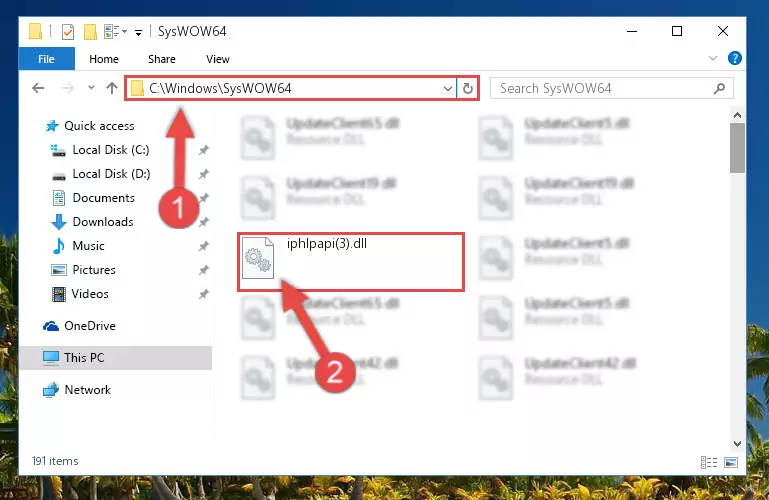Go up one folder level
769x500 pixels.
coord(112,88)
